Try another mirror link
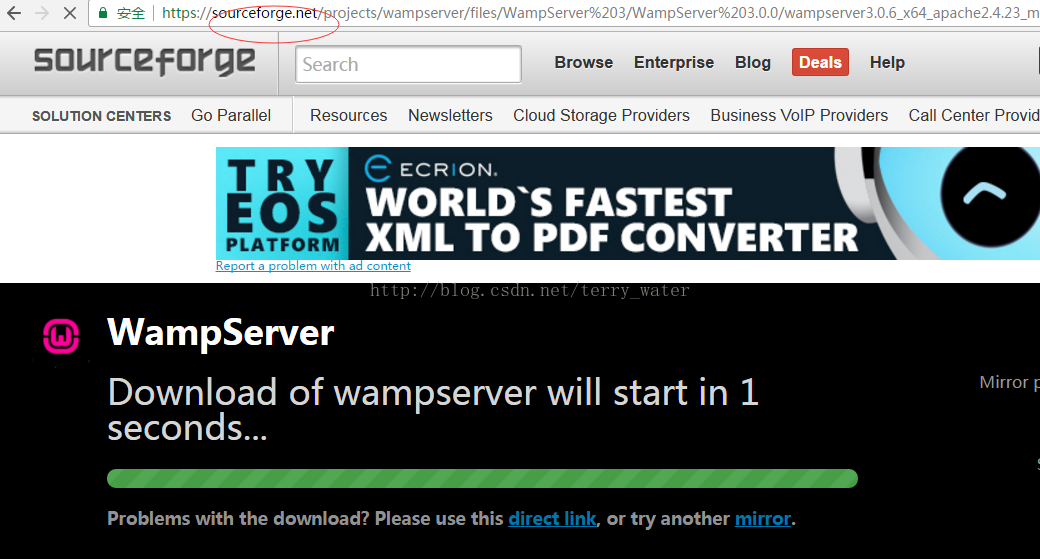Viewport: 1040px width, 559px height. (763, 519)
